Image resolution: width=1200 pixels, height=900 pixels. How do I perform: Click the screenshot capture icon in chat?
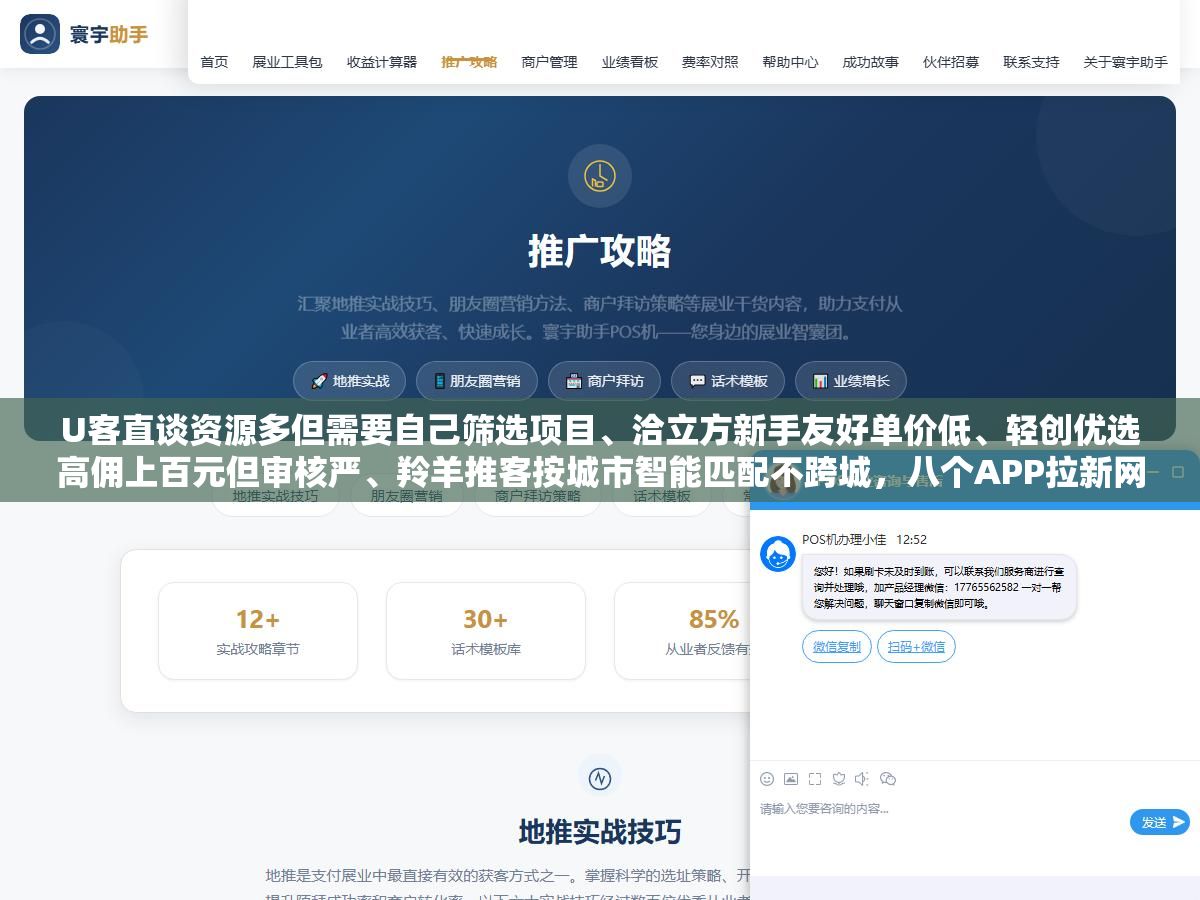pyautogui.click(x=815, y=779)
